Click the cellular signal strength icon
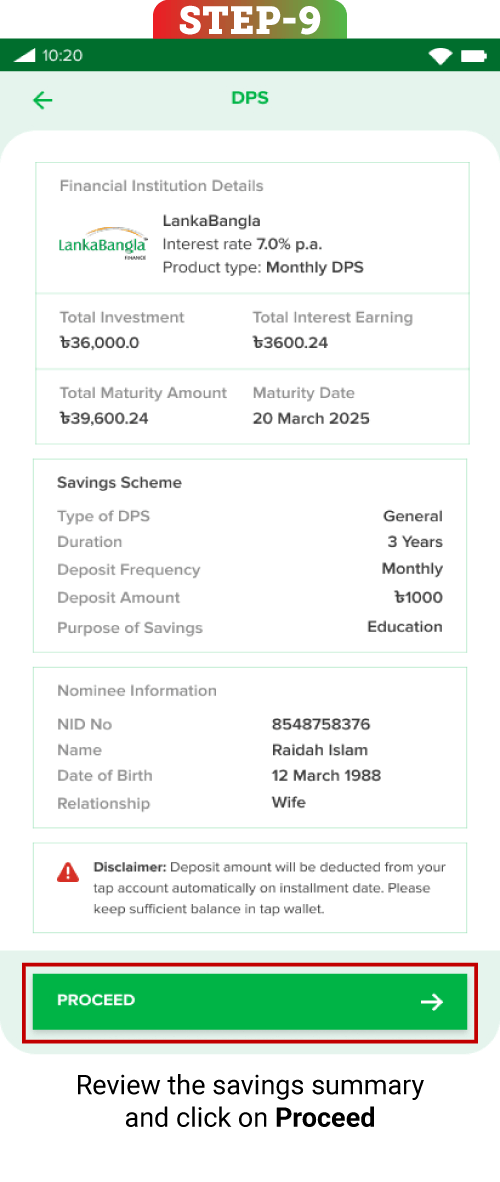Image resolution: width=500 pixels, height=1182 pixels. (25, 56)
